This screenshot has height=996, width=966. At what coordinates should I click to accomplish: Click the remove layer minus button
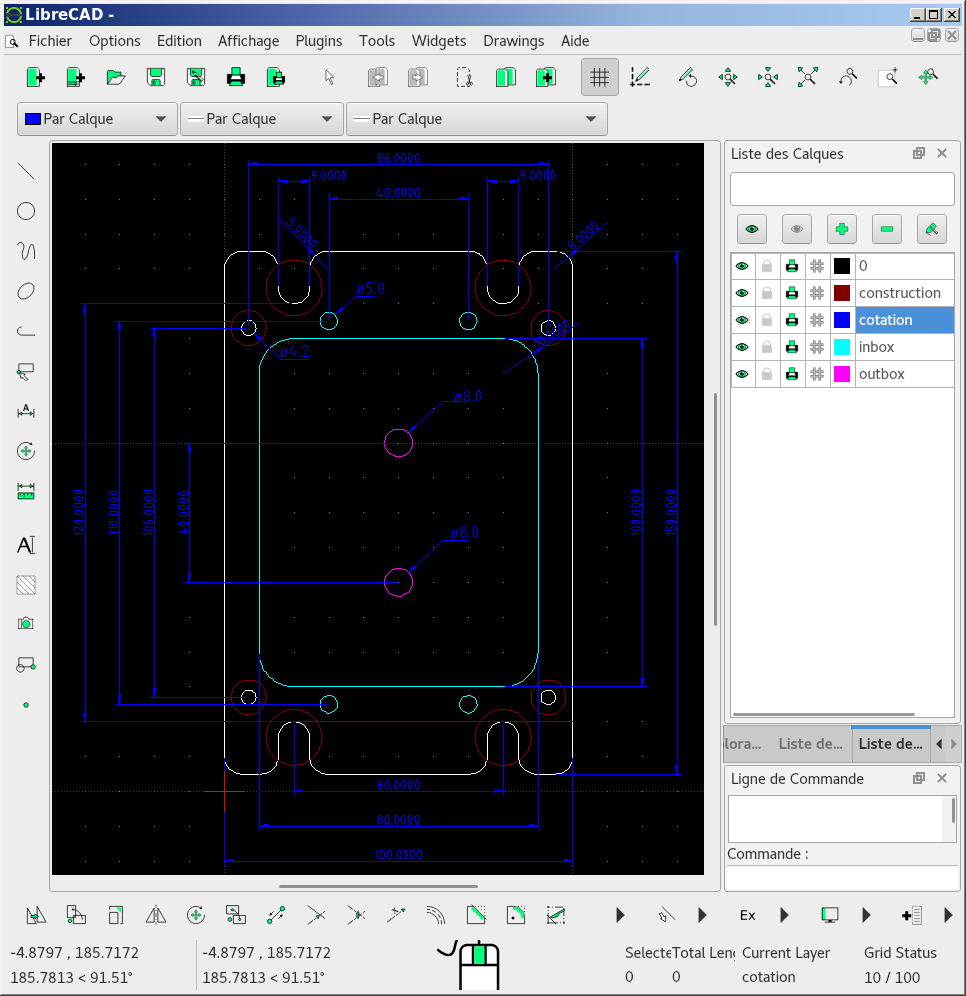point(886,229)
